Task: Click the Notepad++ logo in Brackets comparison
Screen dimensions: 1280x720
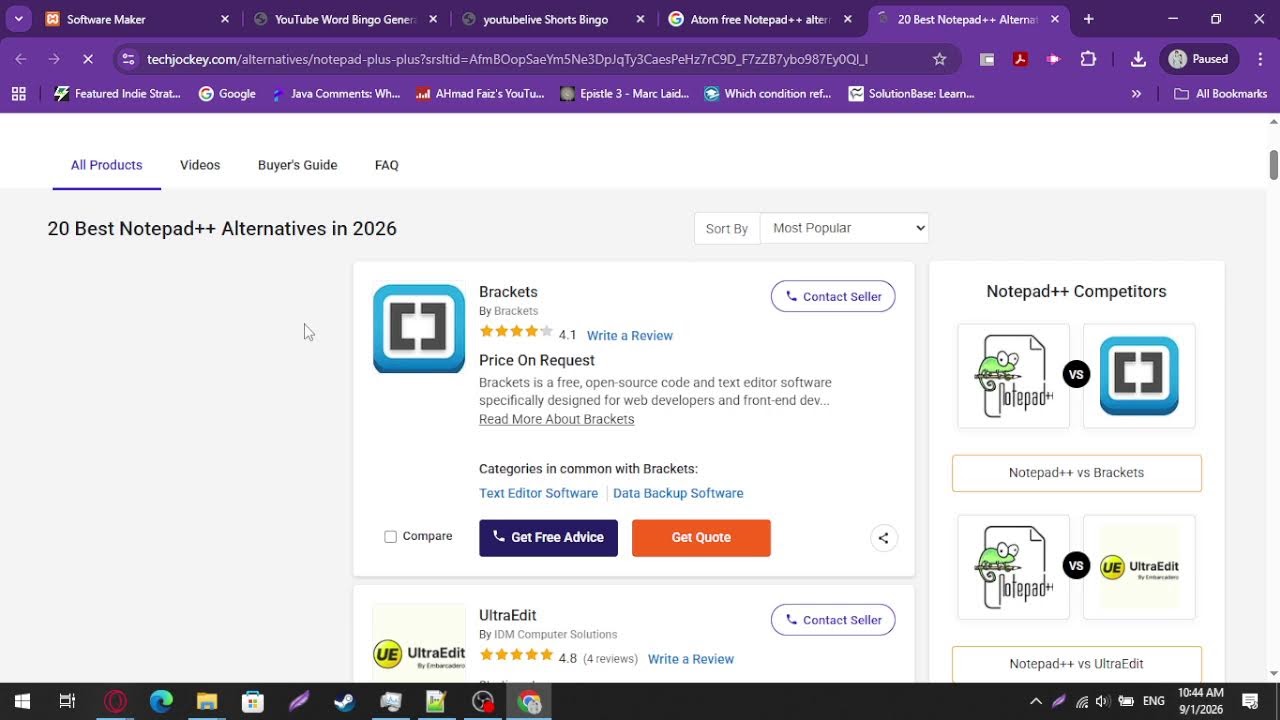Action: coord(1013,375)
